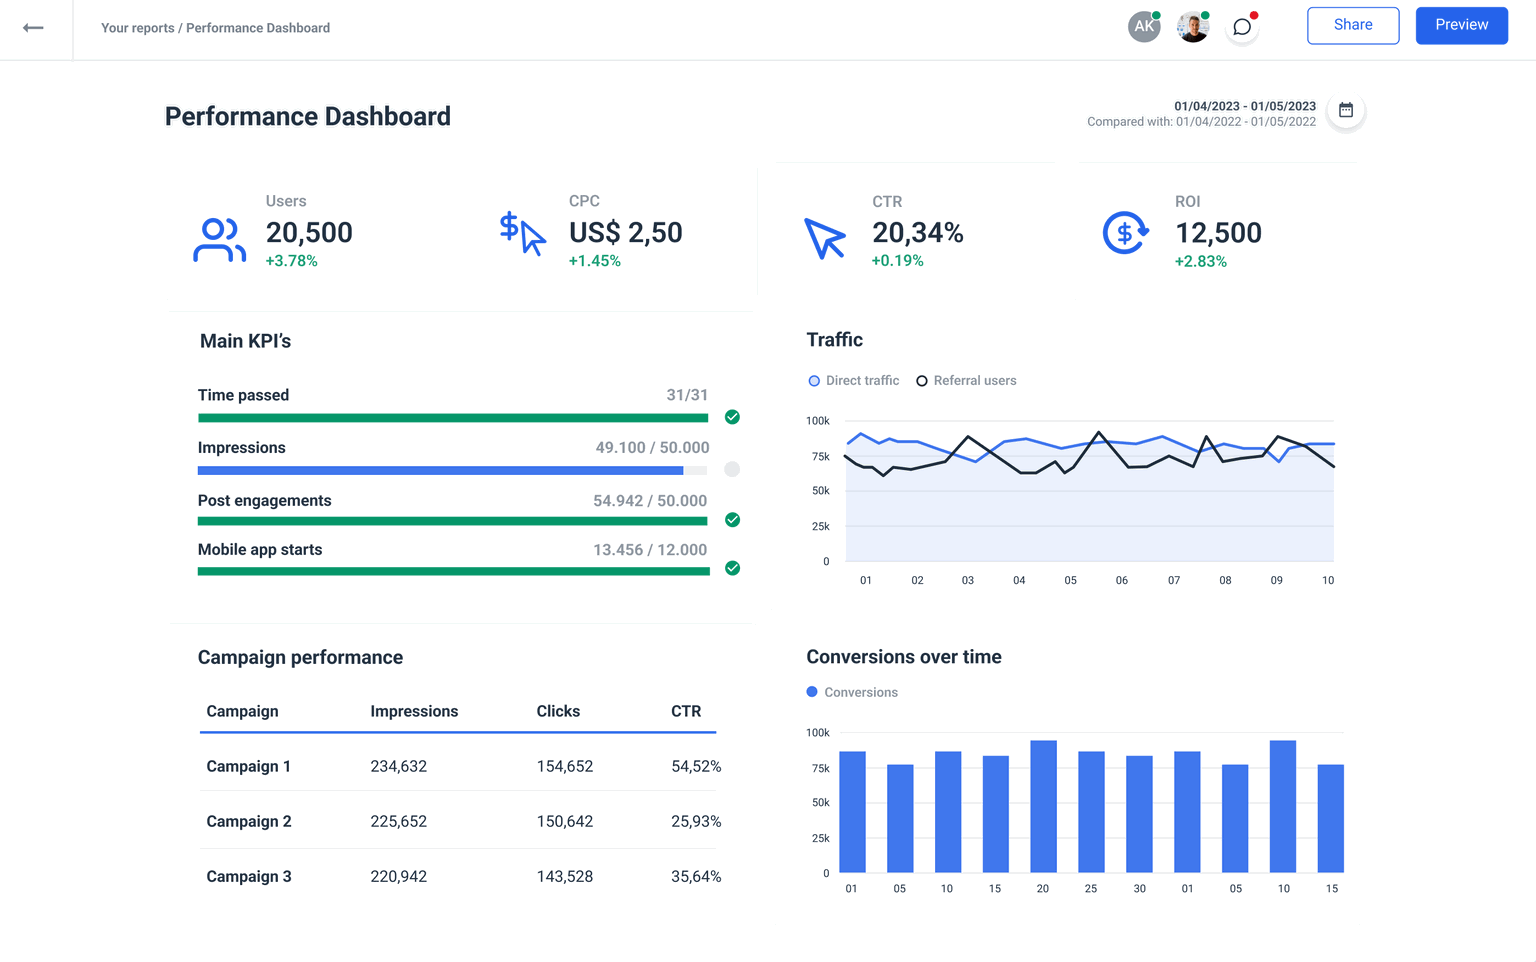The image size is (1536, 962).
Task: Toggle the Referral users legend radio
Action: point(921,381)
